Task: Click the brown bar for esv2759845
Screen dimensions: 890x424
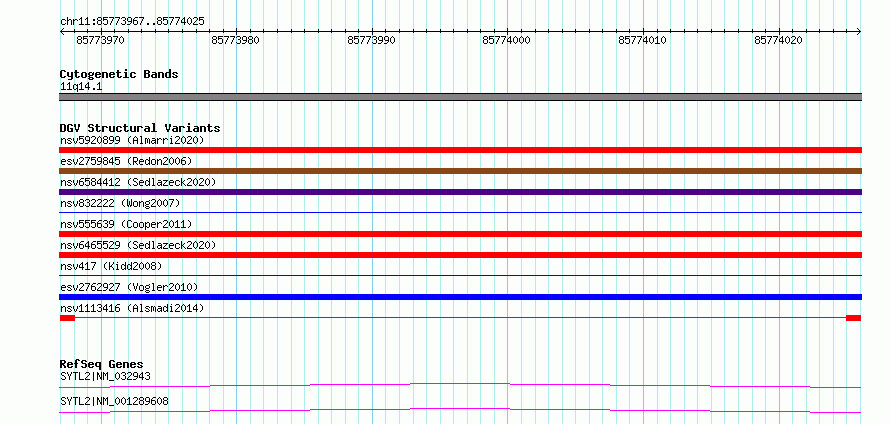Action: tap(460, 171)
